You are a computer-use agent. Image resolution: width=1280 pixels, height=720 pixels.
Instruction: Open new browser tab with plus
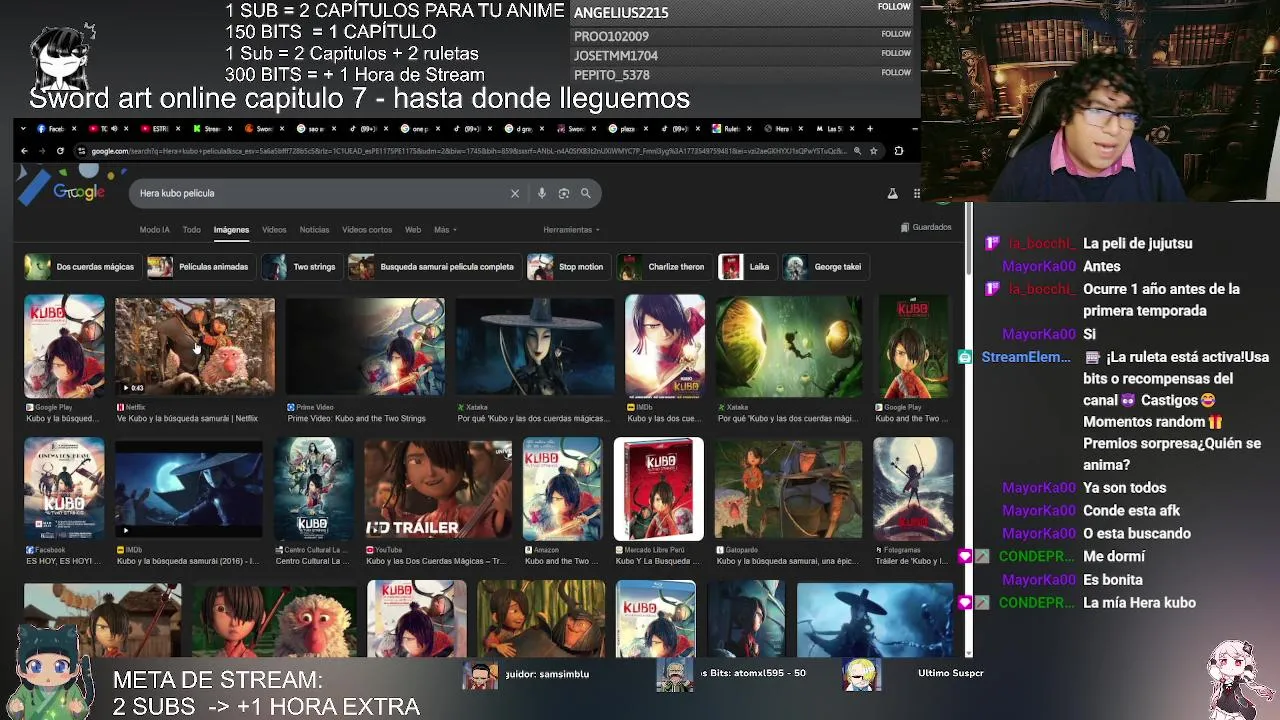tap(870, 128)
